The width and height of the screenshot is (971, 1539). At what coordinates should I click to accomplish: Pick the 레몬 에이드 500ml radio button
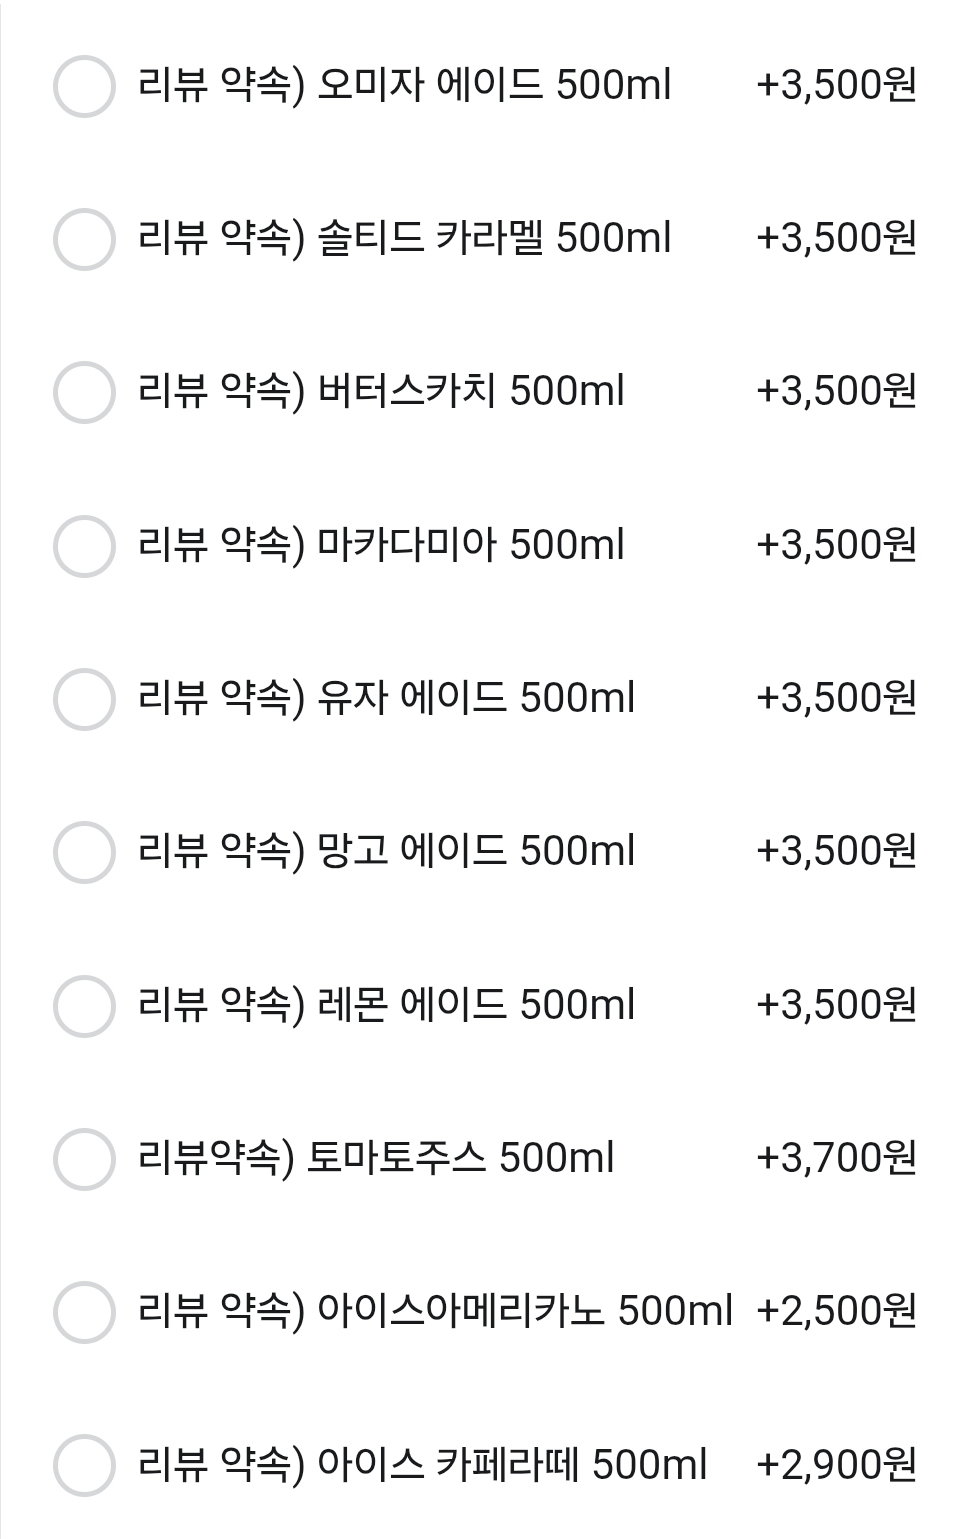click(x=84, y=1006)
